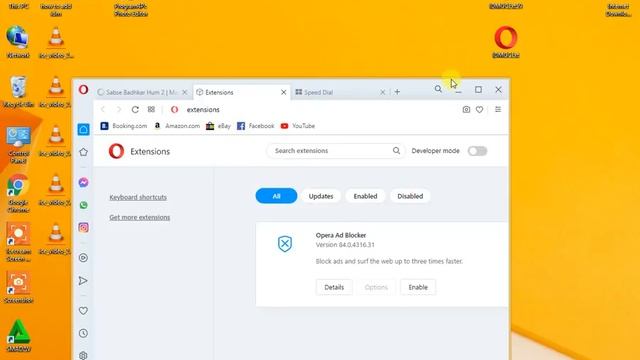The height and width of the screenshot is (360, 640).
Task: Open Speed Dial grid icon in toolbar
Action: tap(151, 109)
